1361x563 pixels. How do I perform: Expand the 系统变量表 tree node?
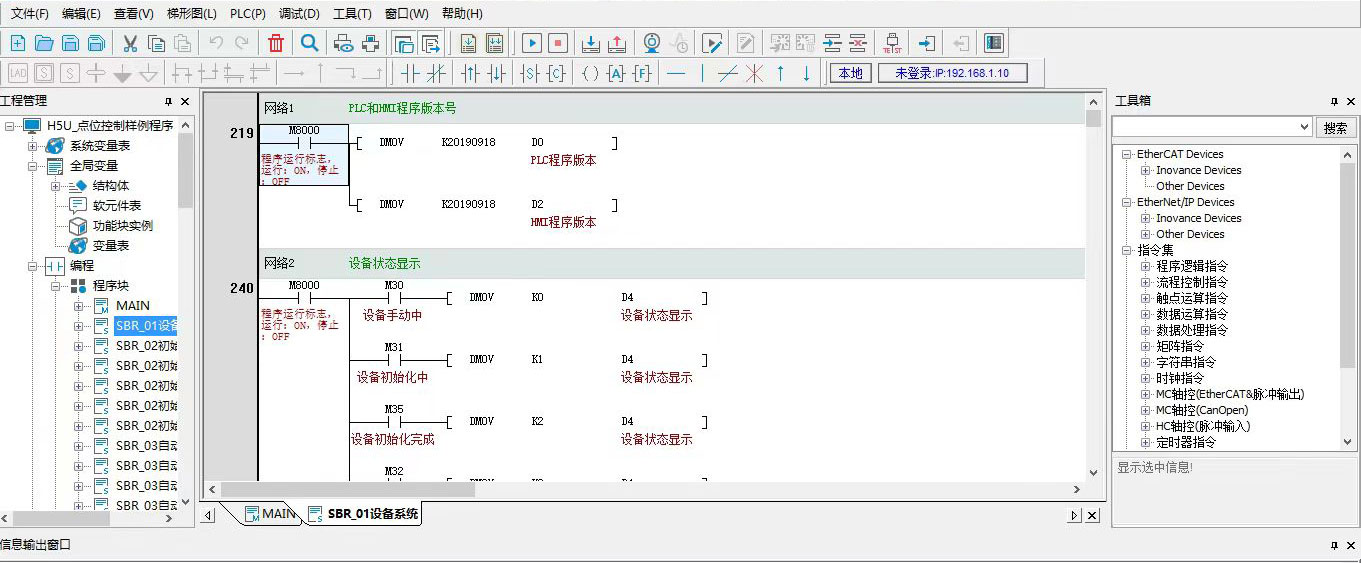pos(32,146)
